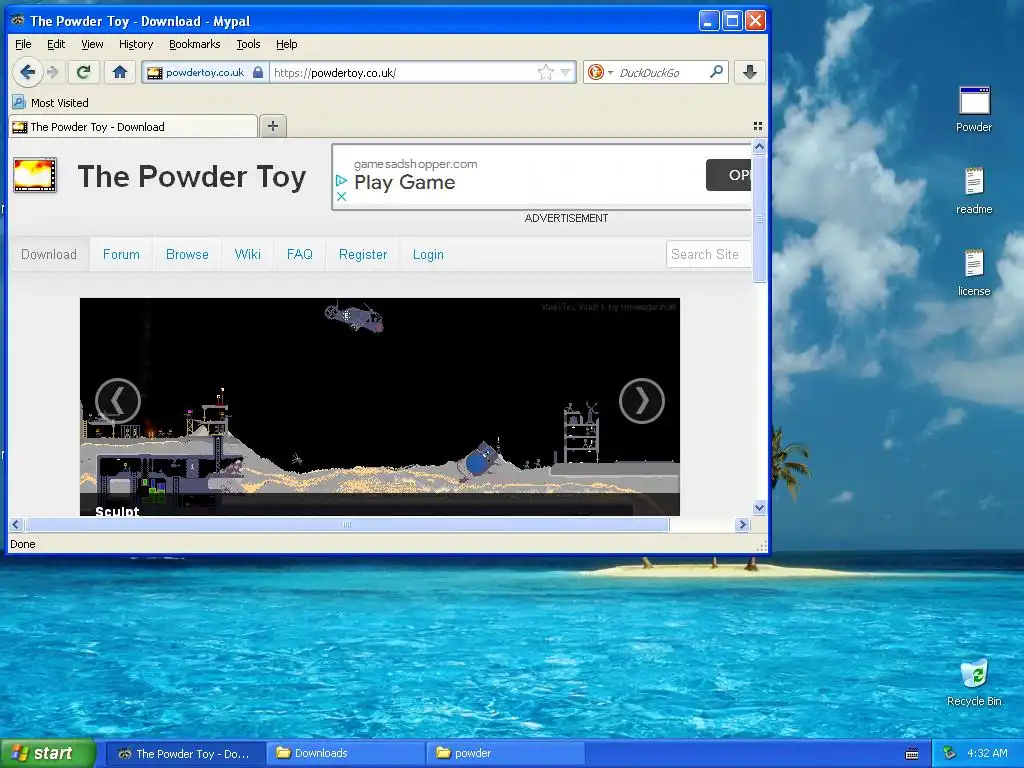Open the View menu

coord(92,44)
